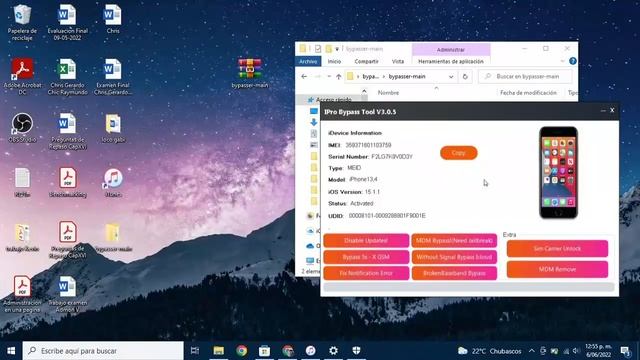
Task: Select Chris Gerardo Chic Raymundo Excel file
Action: pyautogui.click(x=67, y=77)
